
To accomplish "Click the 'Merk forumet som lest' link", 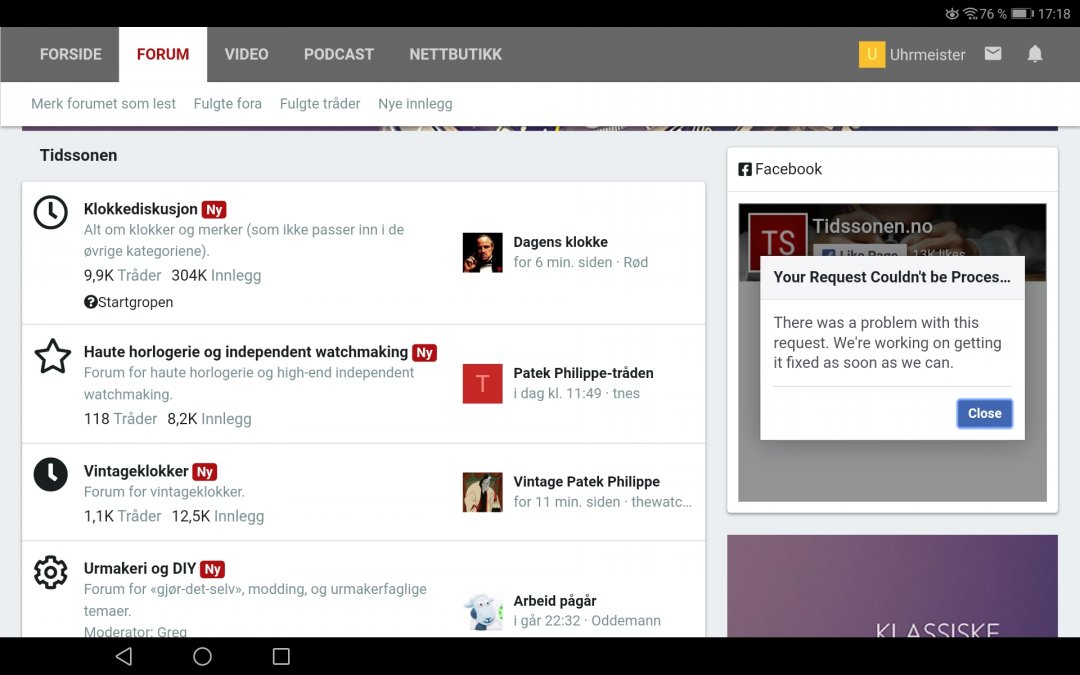I will [103, 103].
